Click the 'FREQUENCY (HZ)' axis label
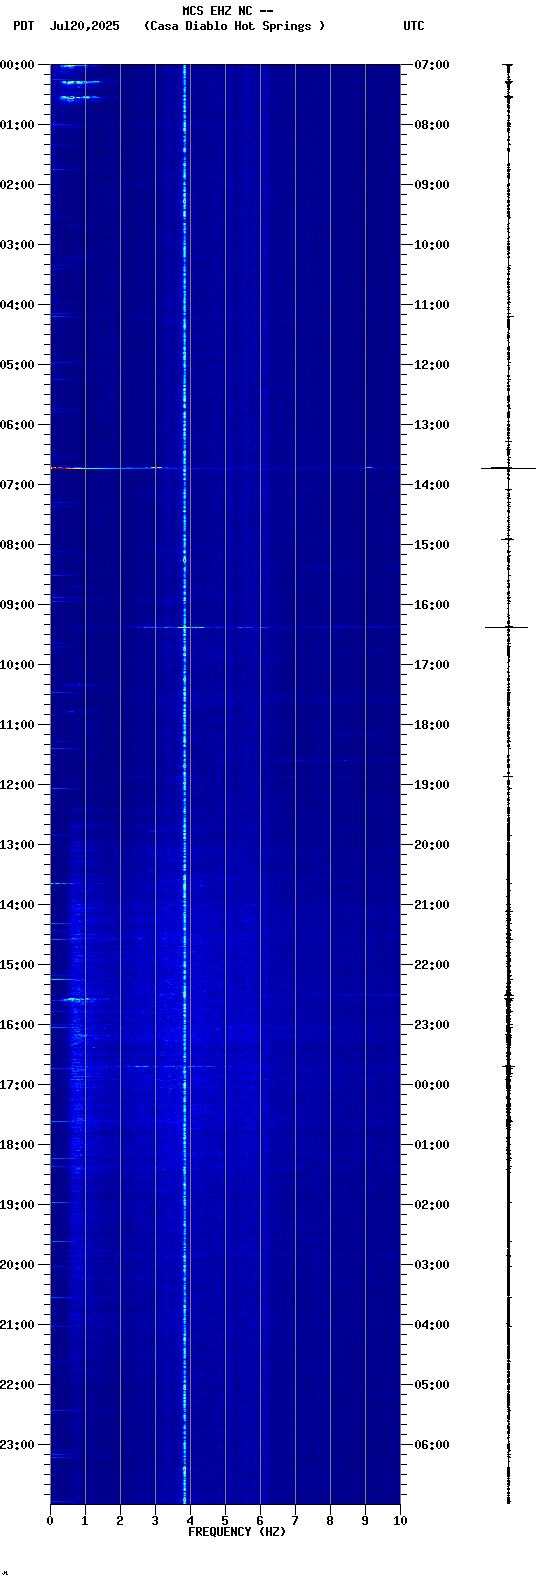The width and height of the screenshot is (552, 1584). coord(237,1532)
